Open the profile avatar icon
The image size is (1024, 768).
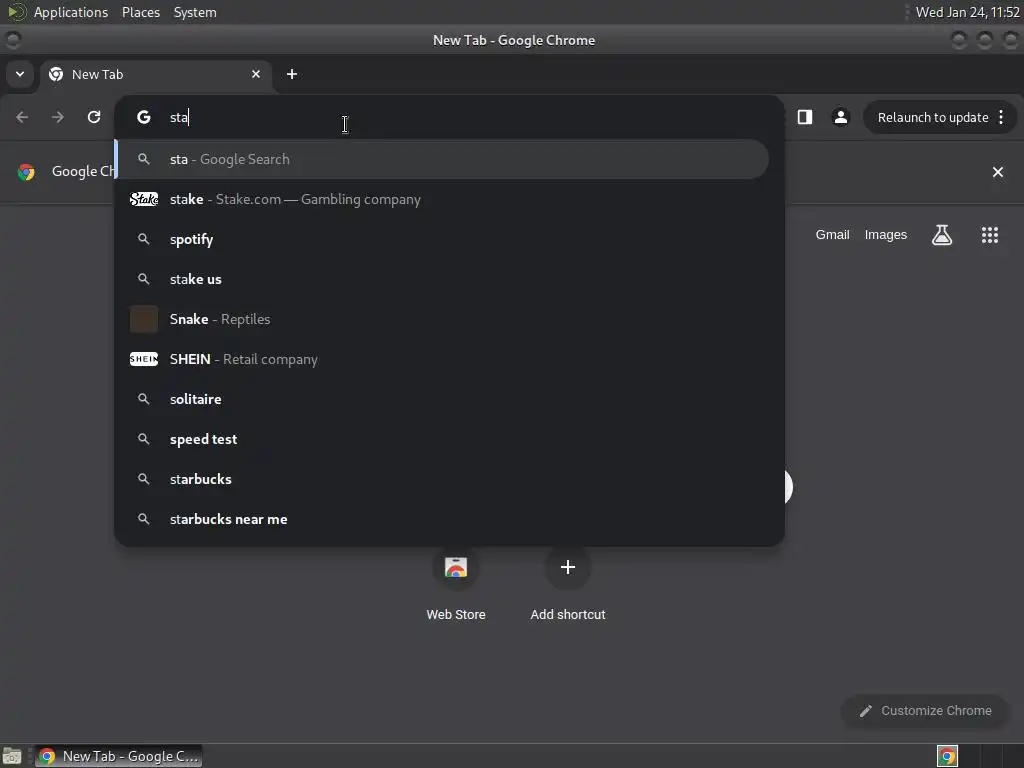tap(840, 117)
